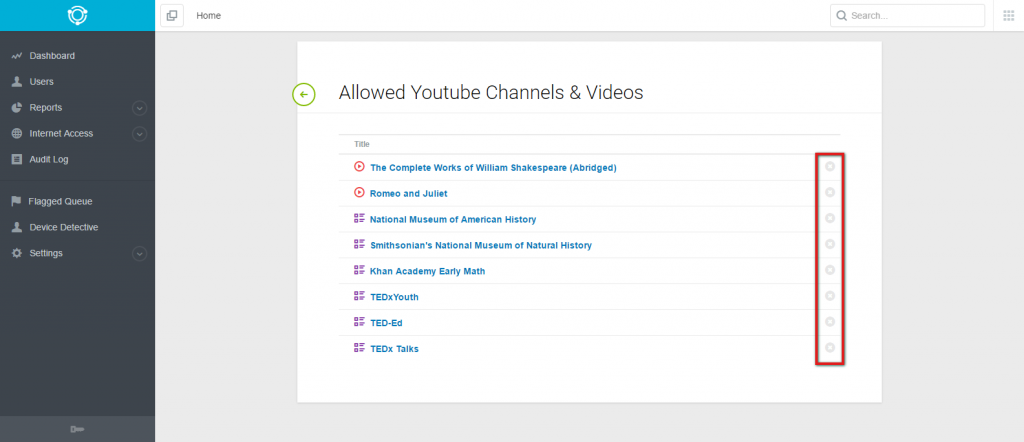Click the video icon beside Complete Works of Shakespeare
This screenshot has height=442, width=1024.
point(359,166)
